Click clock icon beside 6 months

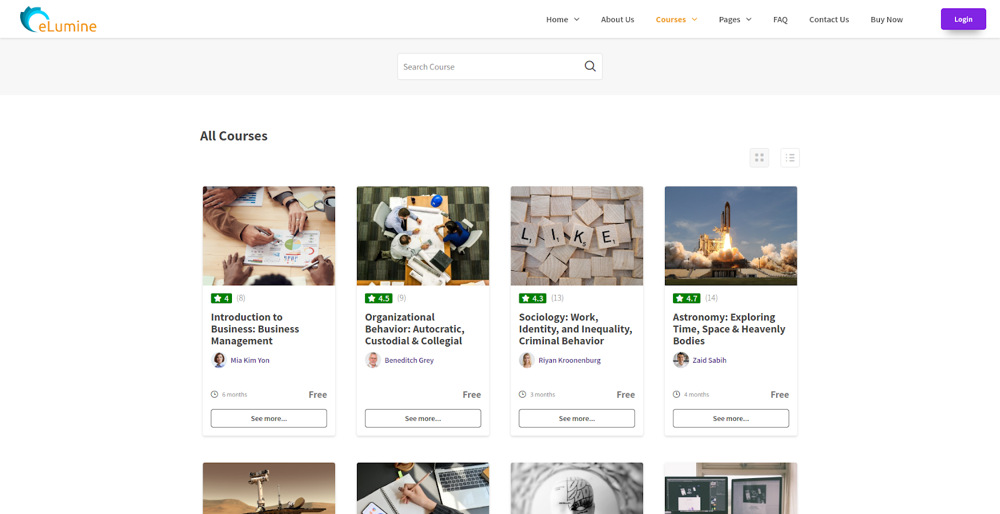click(214, 395)
